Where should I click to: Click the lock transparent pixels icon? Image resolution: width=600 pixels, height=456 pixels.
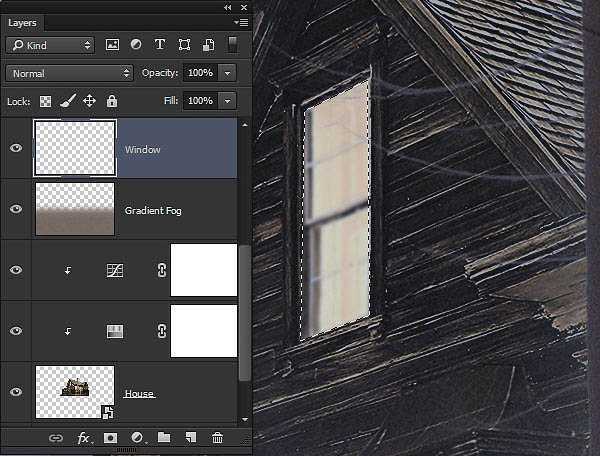pos(45,101)
